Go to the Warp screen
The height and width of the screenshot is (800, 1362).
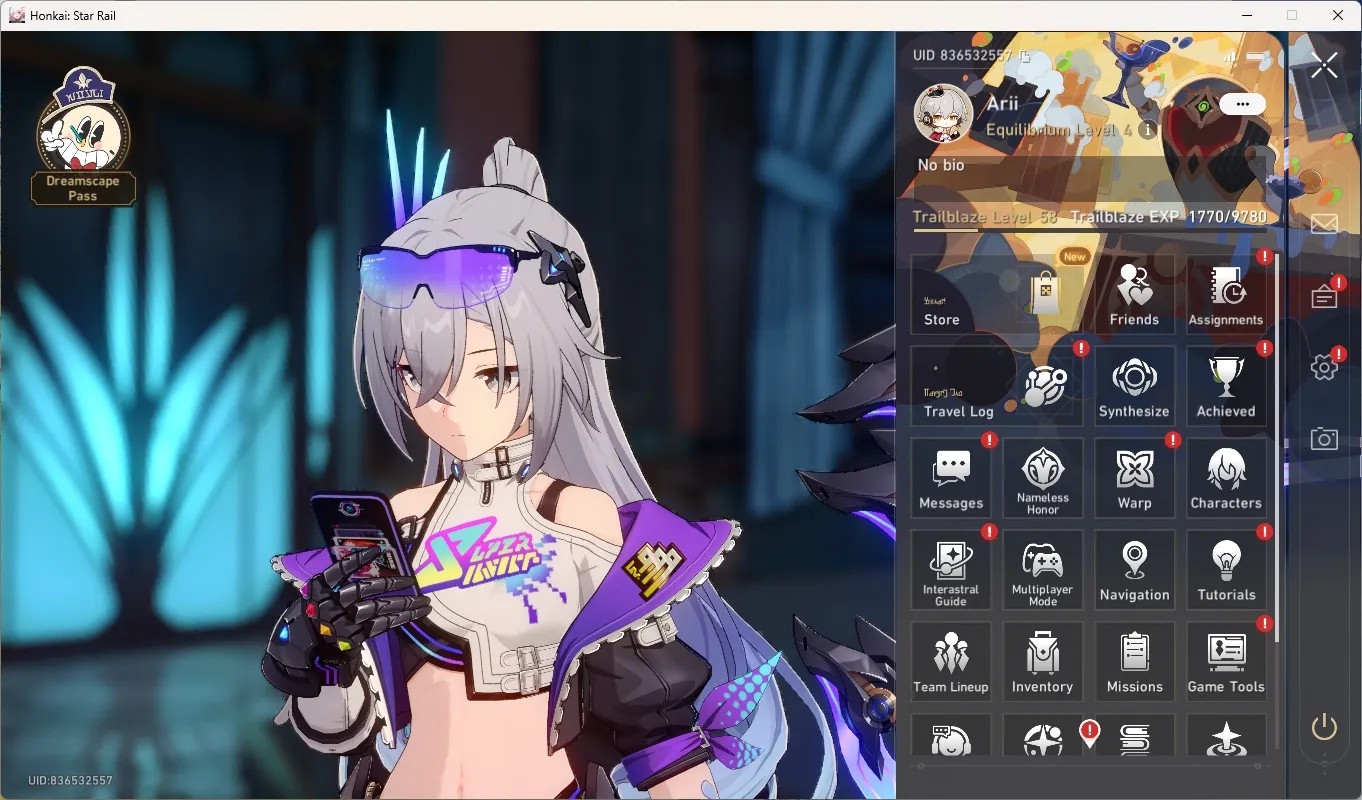[x=1134, y=478]
